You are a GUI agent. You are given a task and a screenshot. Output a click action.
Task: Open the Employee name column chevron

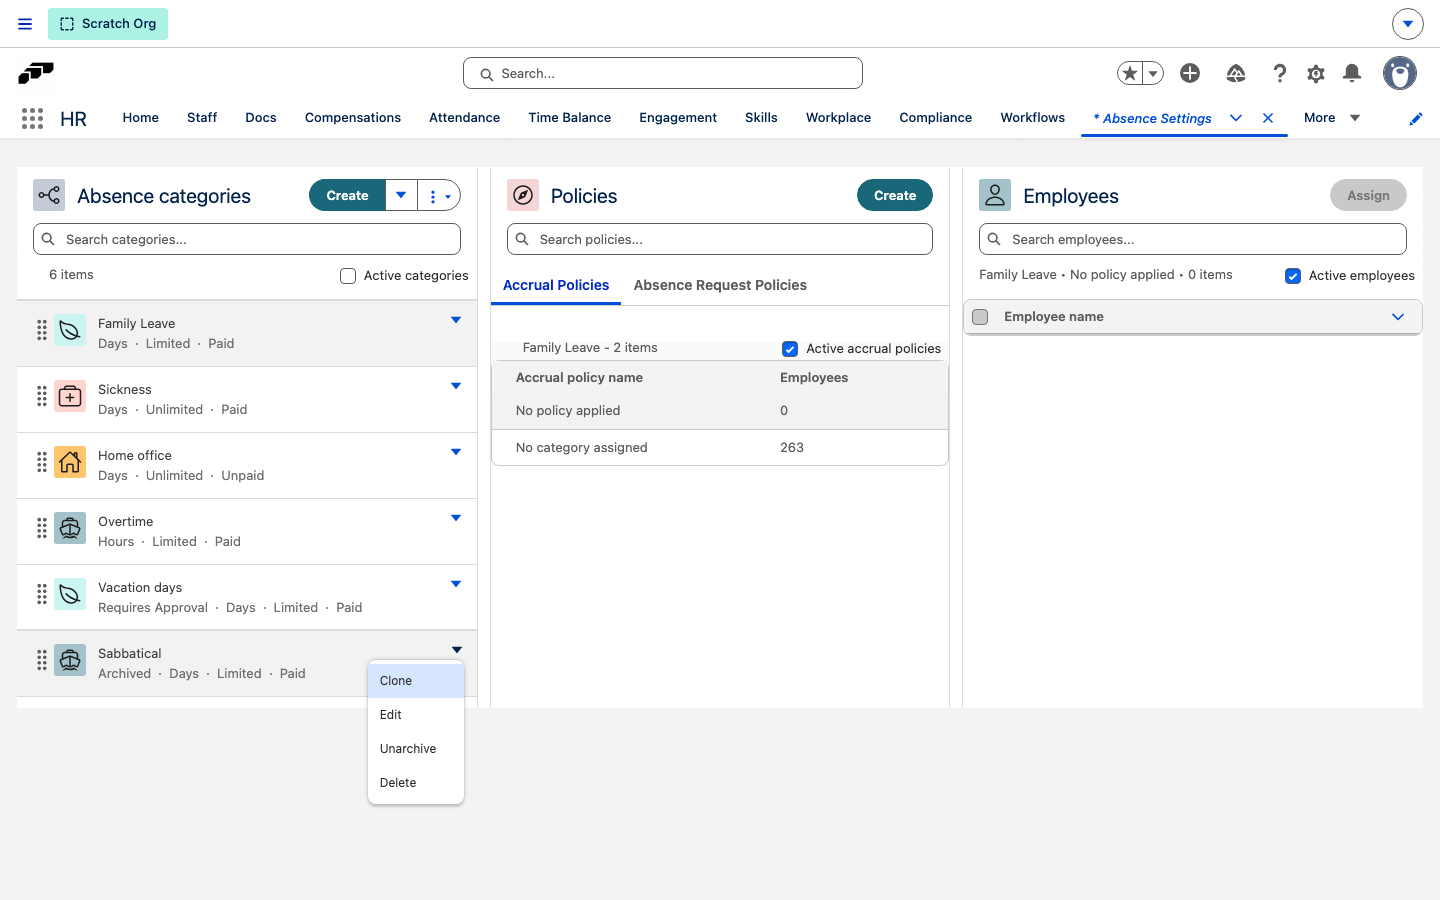pos(1398,317)
